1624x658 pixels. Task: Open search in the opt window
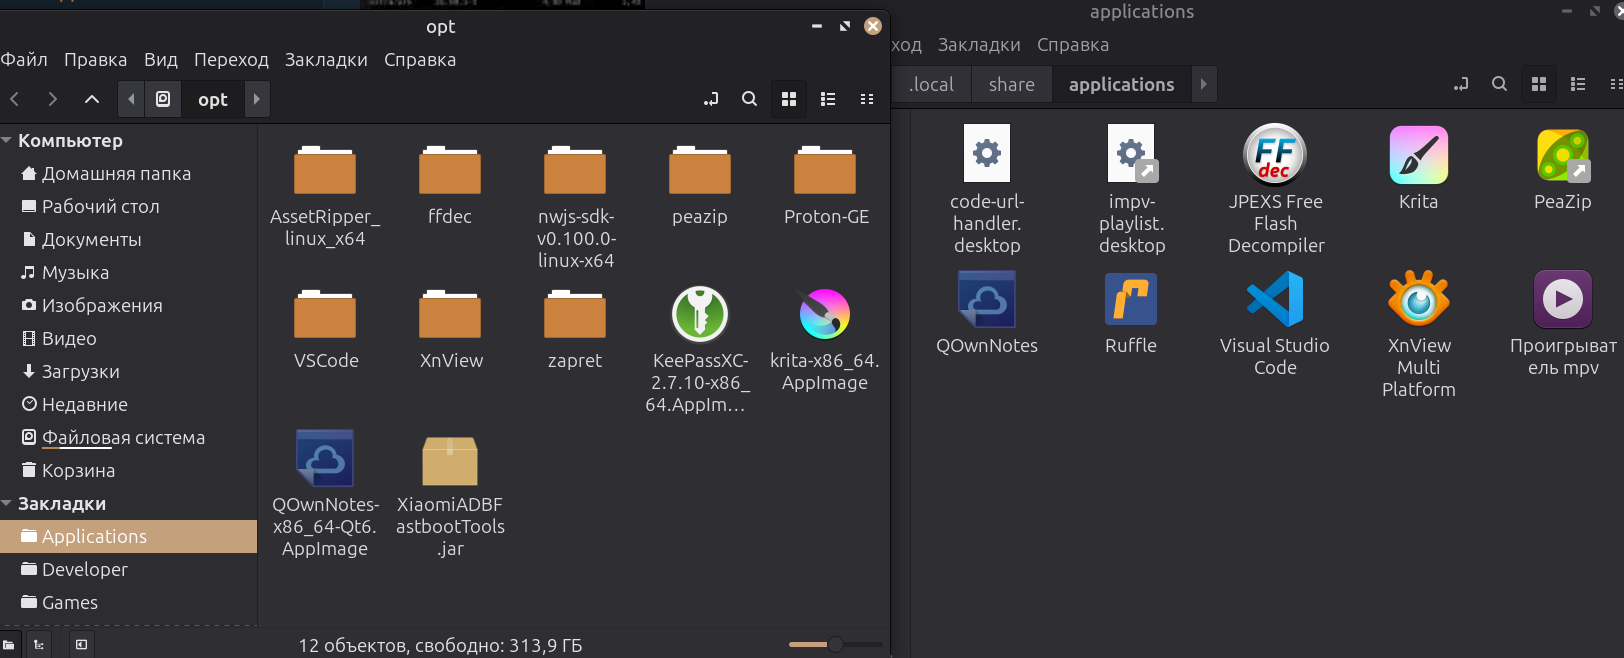point(749,99)
